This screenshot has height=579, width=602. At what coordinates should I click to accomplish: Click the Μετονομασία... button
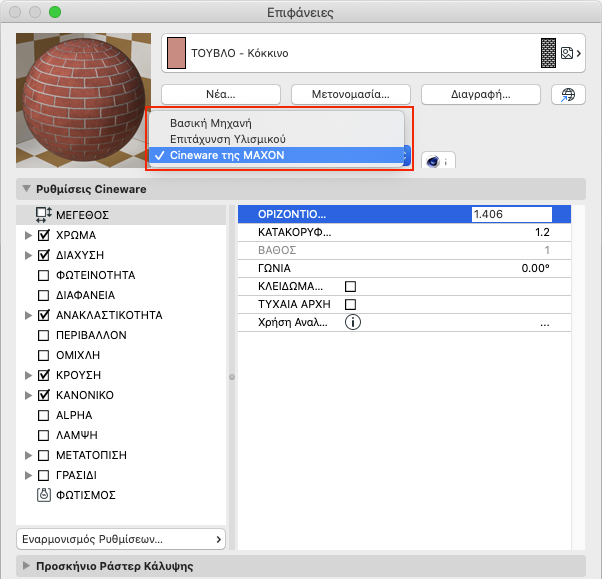click(x=351, y=94)
